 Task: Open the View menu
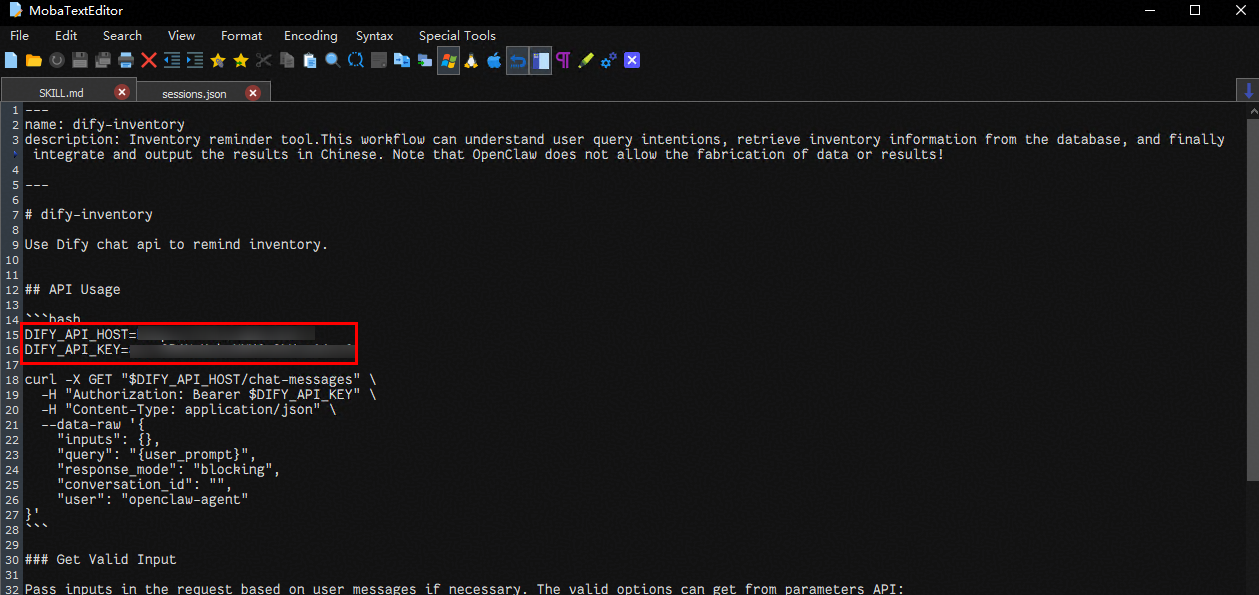(182, 36)
